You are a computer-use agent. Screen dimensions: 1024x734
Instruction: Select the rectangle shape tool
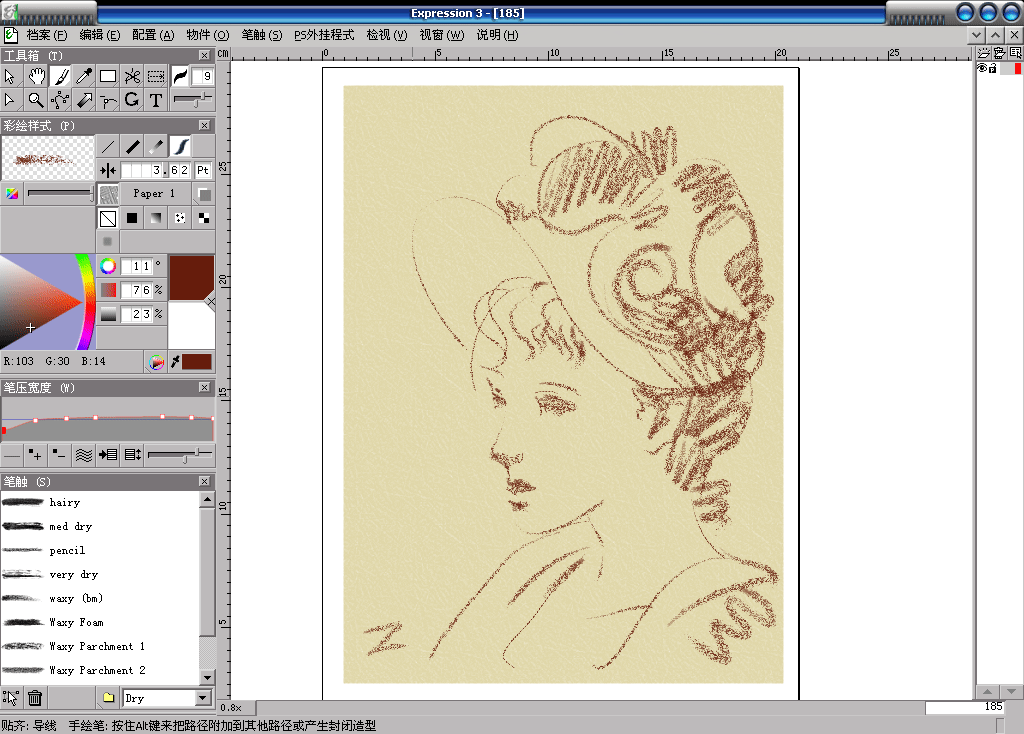(108, 76)
